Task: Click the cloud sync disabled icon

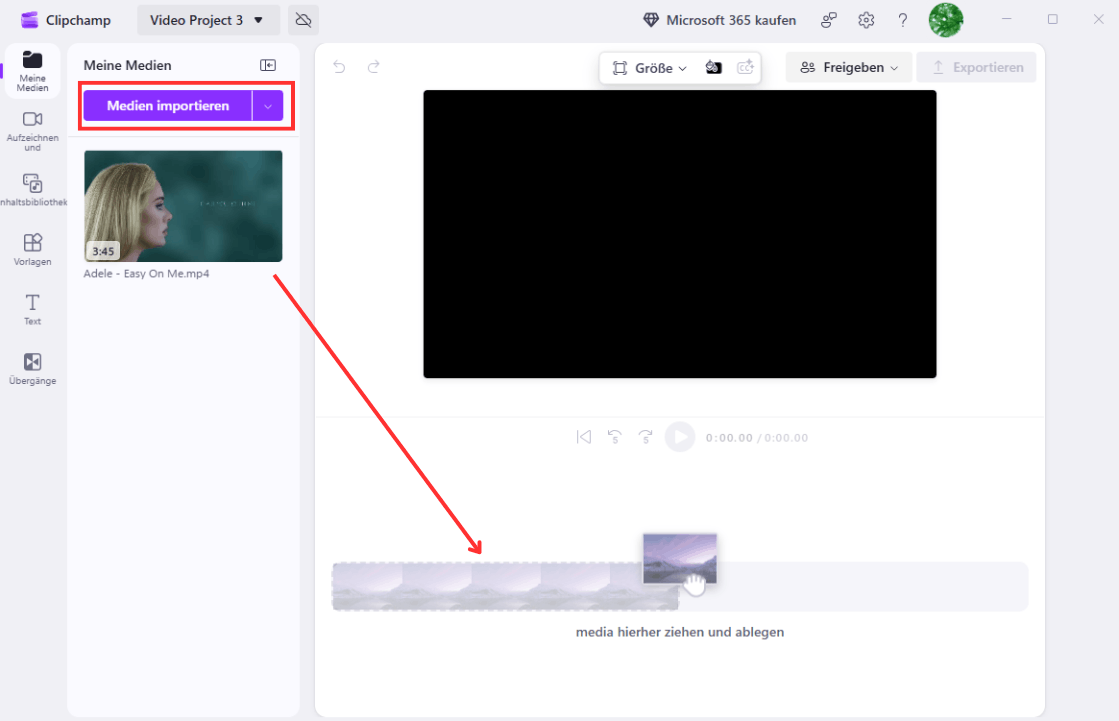Action: [x=303, y=20]
